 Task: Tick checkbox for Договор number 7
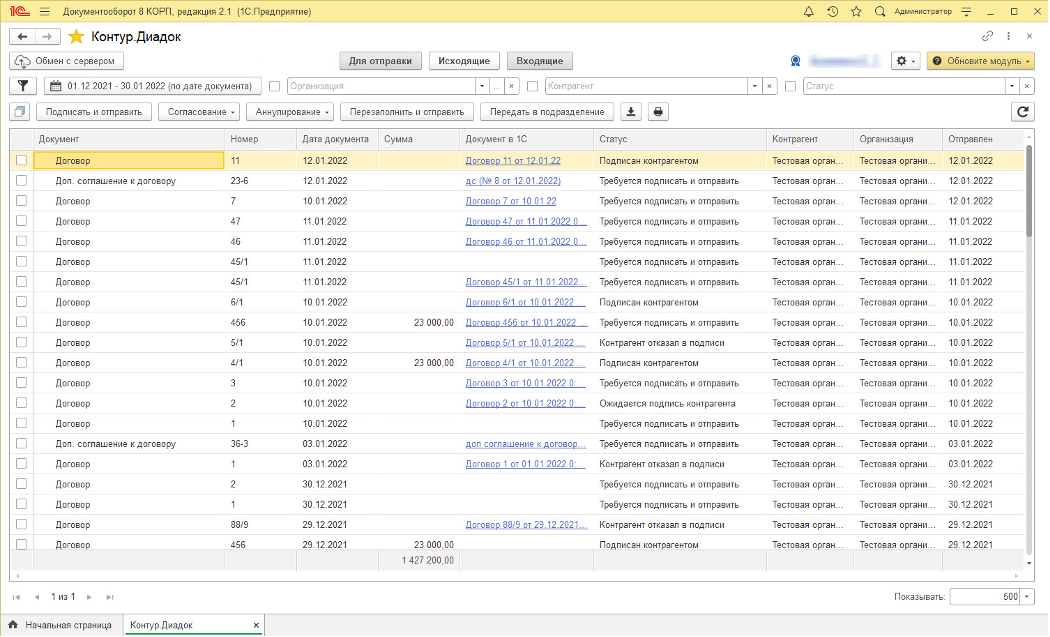pos(21,201)
